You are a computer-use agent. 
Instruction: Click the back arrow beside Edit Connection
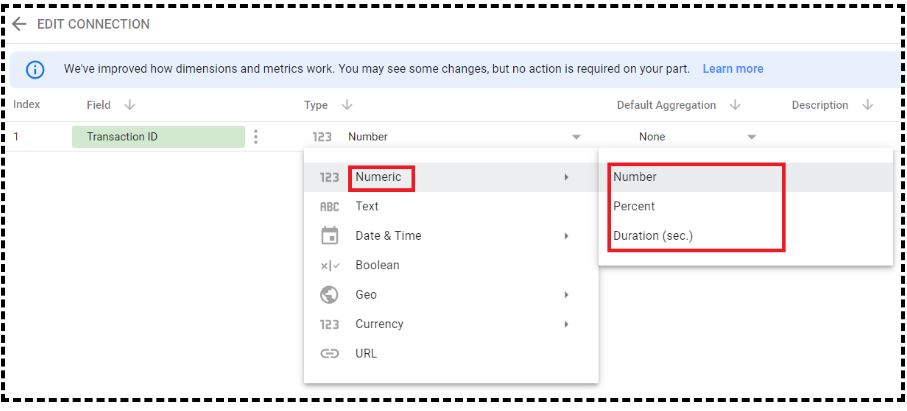tap(20, 24)
